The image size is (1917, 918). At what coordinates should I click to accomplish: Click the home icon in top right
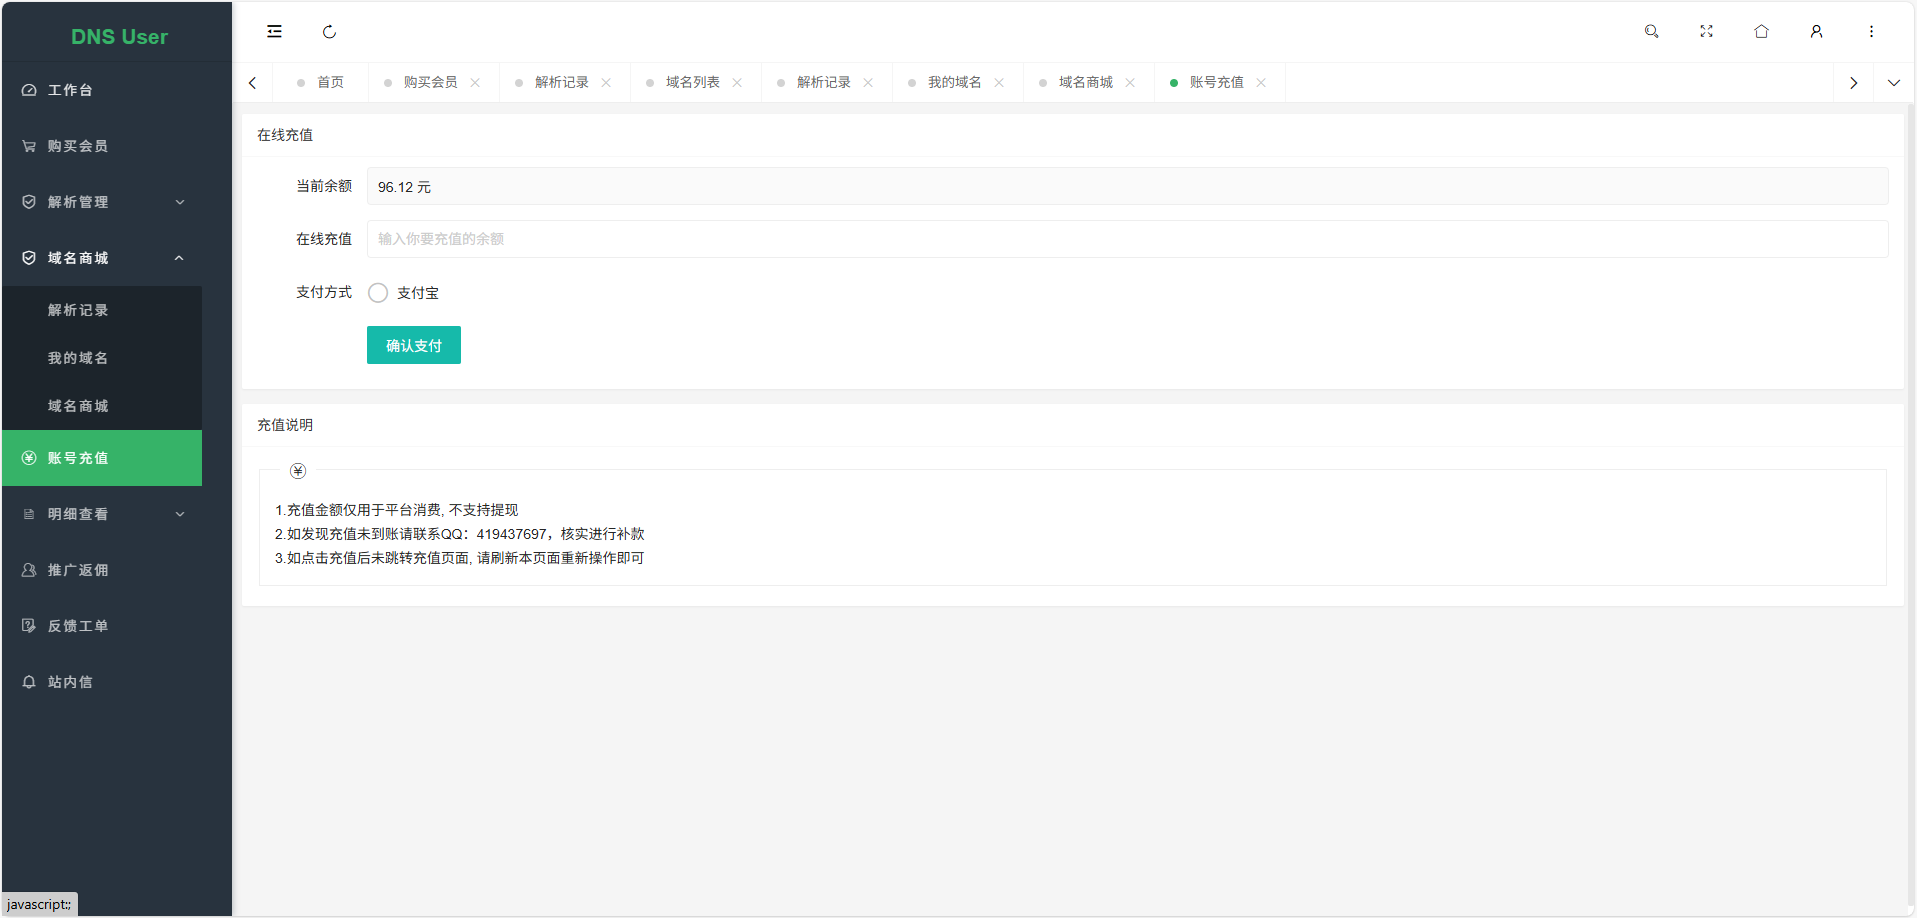[x=1761, y=32]
